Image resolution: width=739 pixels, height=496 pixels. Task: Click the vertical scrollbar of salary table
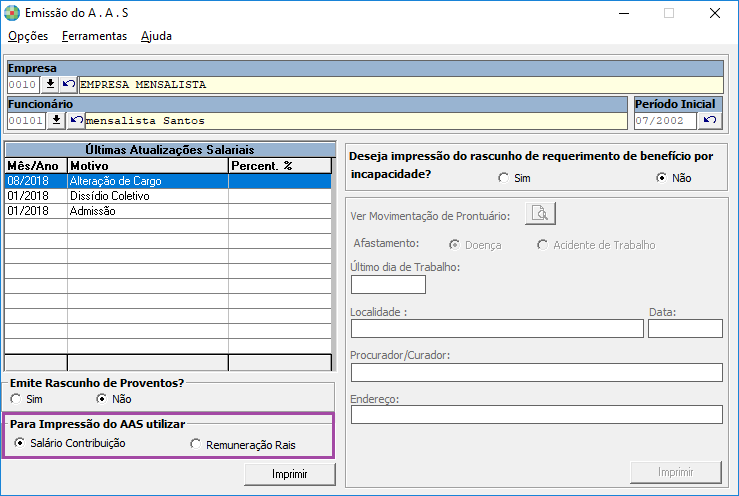pyautogui.click(x=334, y=264)
